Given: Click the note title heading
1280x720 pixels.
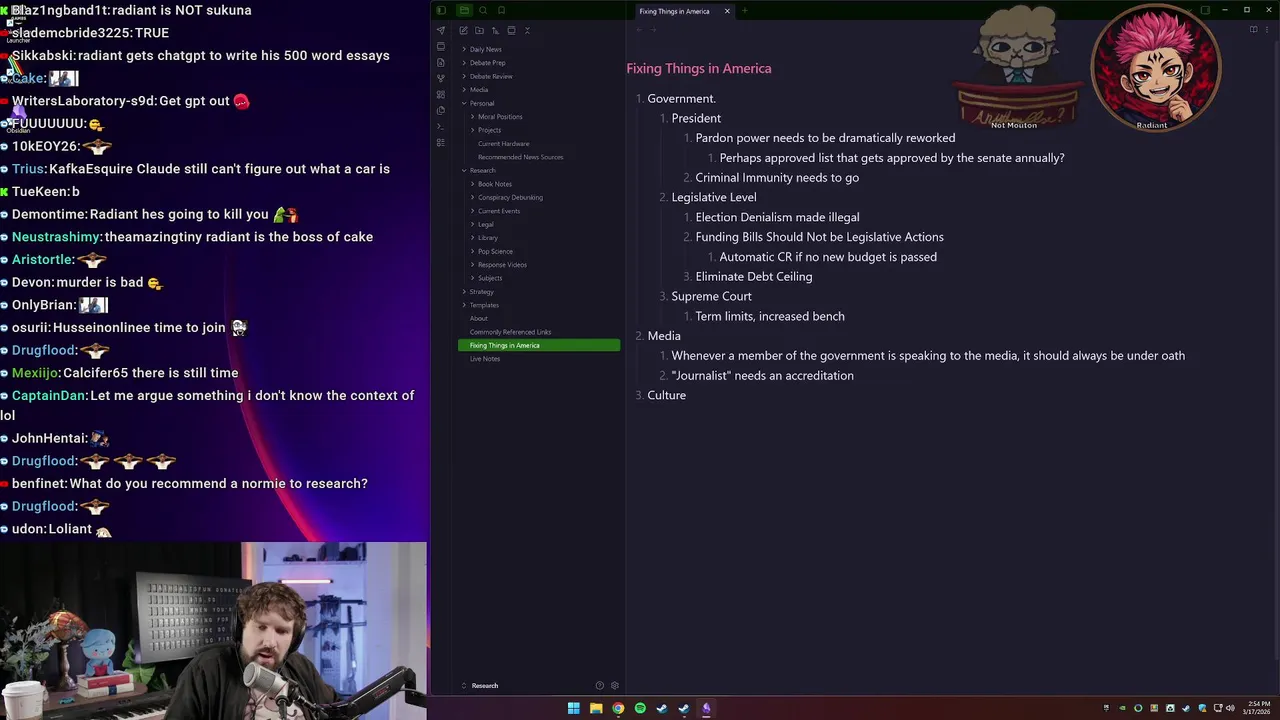Looking at the screenshot, I should click(699, 68).
